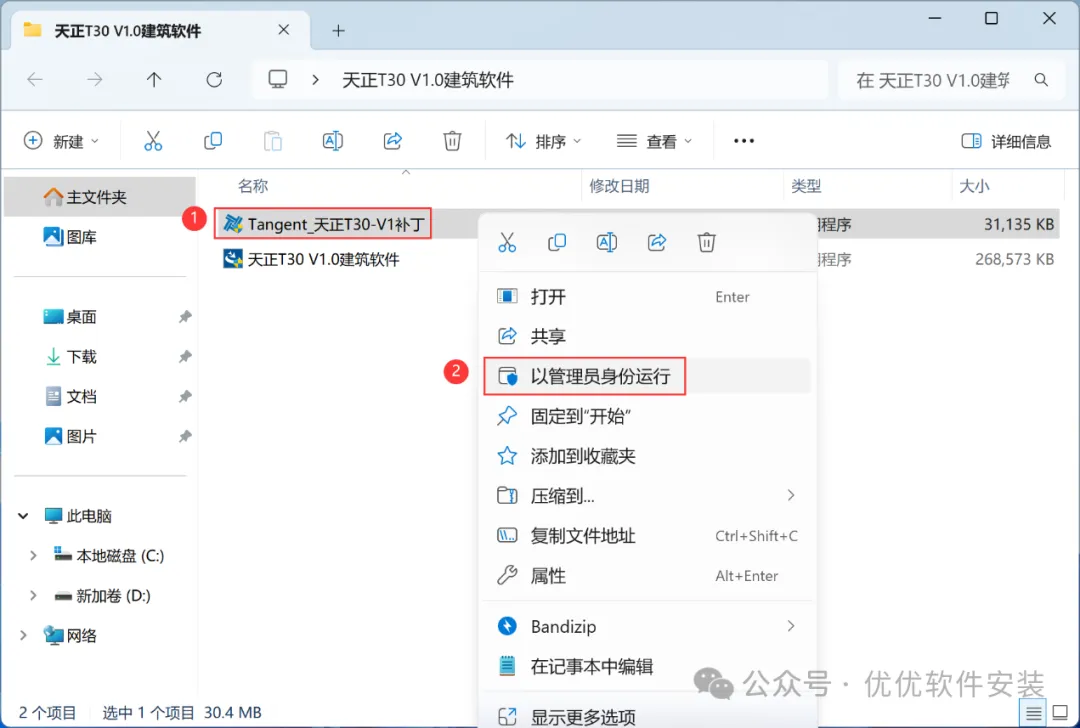Viewport: 1080px width, 728px height.
Task: Expand the 网络 tree node
Action: [23, 635]
